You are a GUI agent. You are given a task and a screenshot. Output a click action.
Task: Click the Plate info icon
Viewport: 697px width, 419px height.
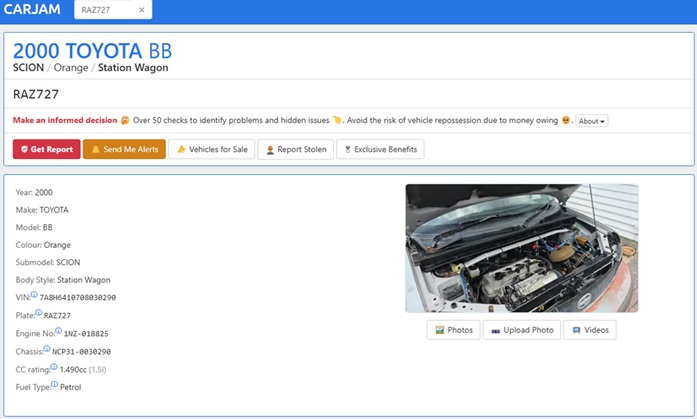39,312
